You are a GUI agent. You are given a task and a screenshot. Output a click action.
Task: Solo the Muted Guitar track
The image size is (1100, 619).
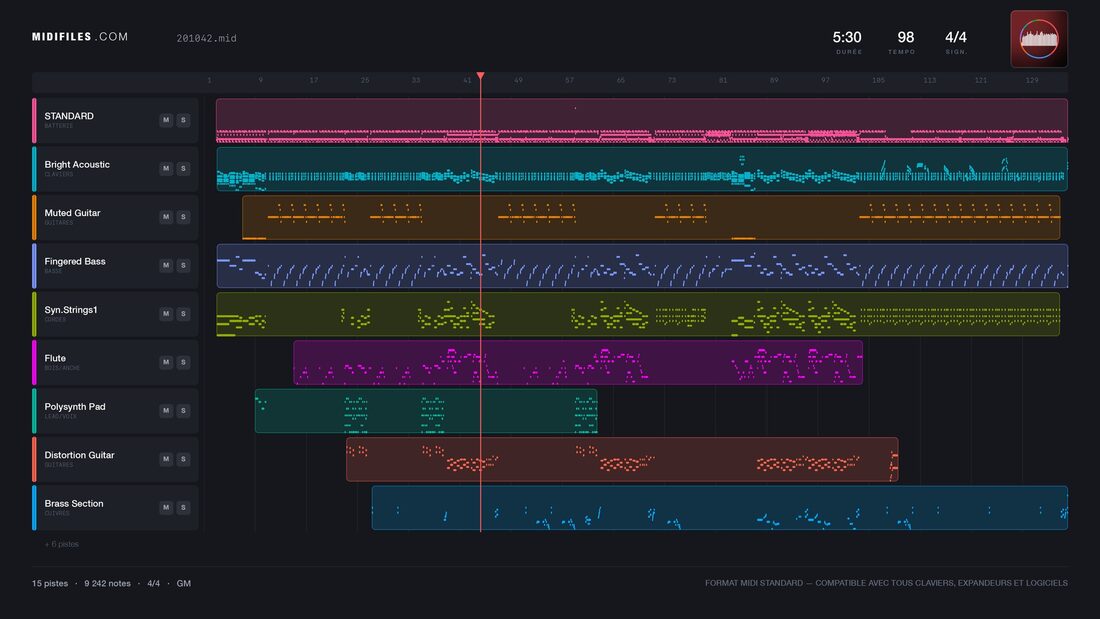(183, 217)
